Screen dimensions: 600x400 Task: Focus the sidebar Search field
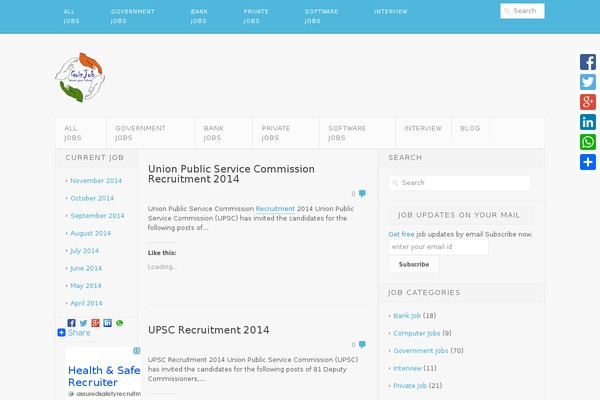coord(460,183)
